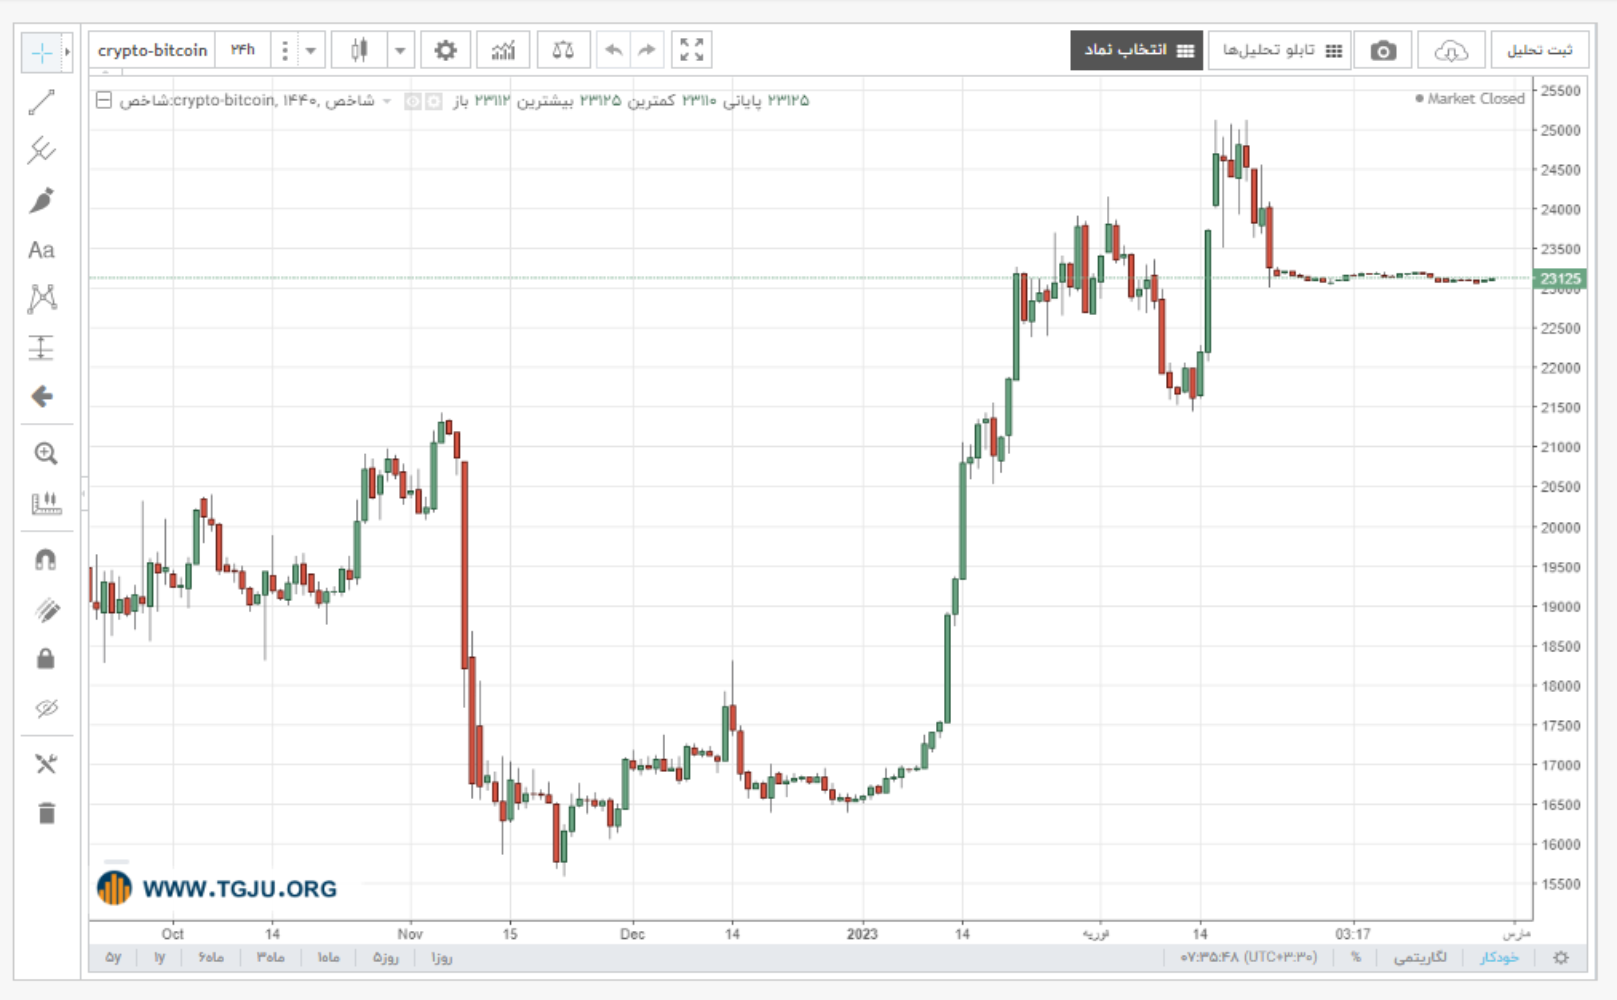
Task: Click the ثبت تحلیل button
Action: click(1540, 50)
